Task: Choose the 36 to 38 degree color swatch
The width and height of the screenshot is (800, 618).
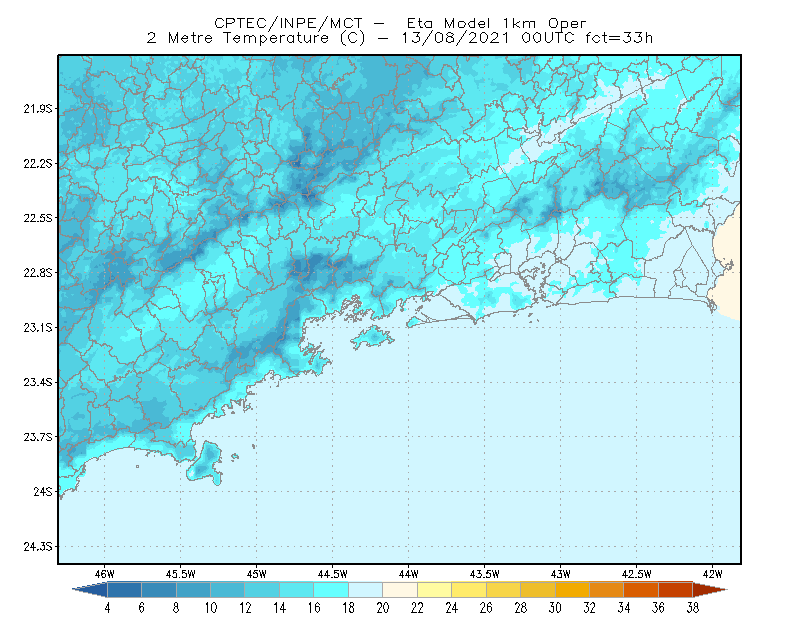Action: pos(676,590)
